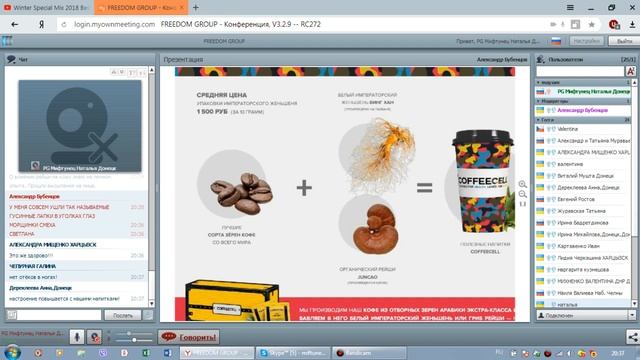640x360 pixels.
Task: Open the browser downloads arrow icon
Action: [632, 24]
